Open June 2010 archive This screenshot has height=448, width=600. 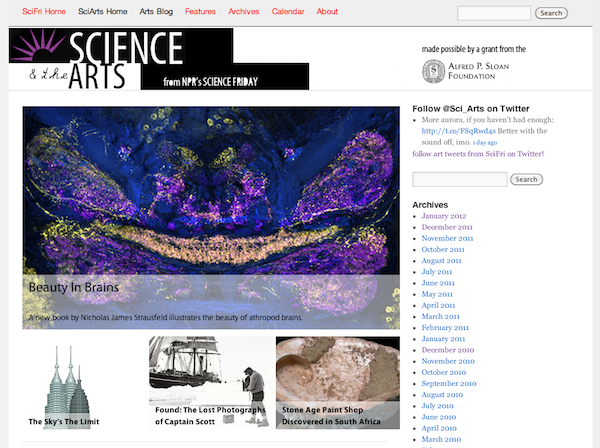439,417
